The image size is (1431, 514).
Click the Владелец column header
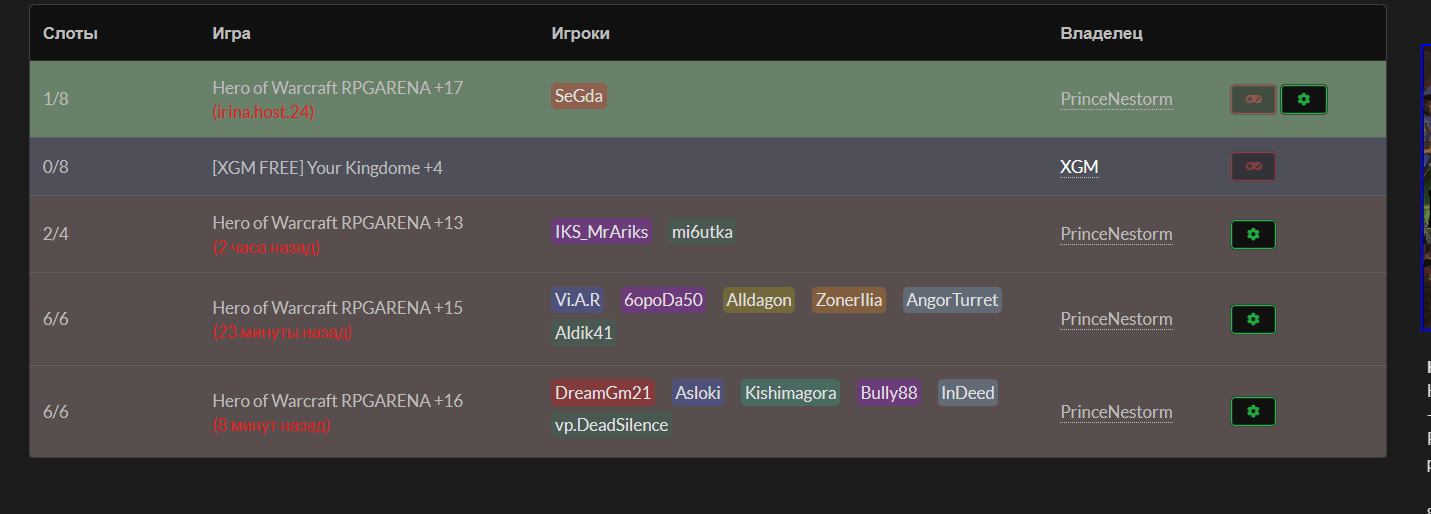click(x=1101, y=33)
